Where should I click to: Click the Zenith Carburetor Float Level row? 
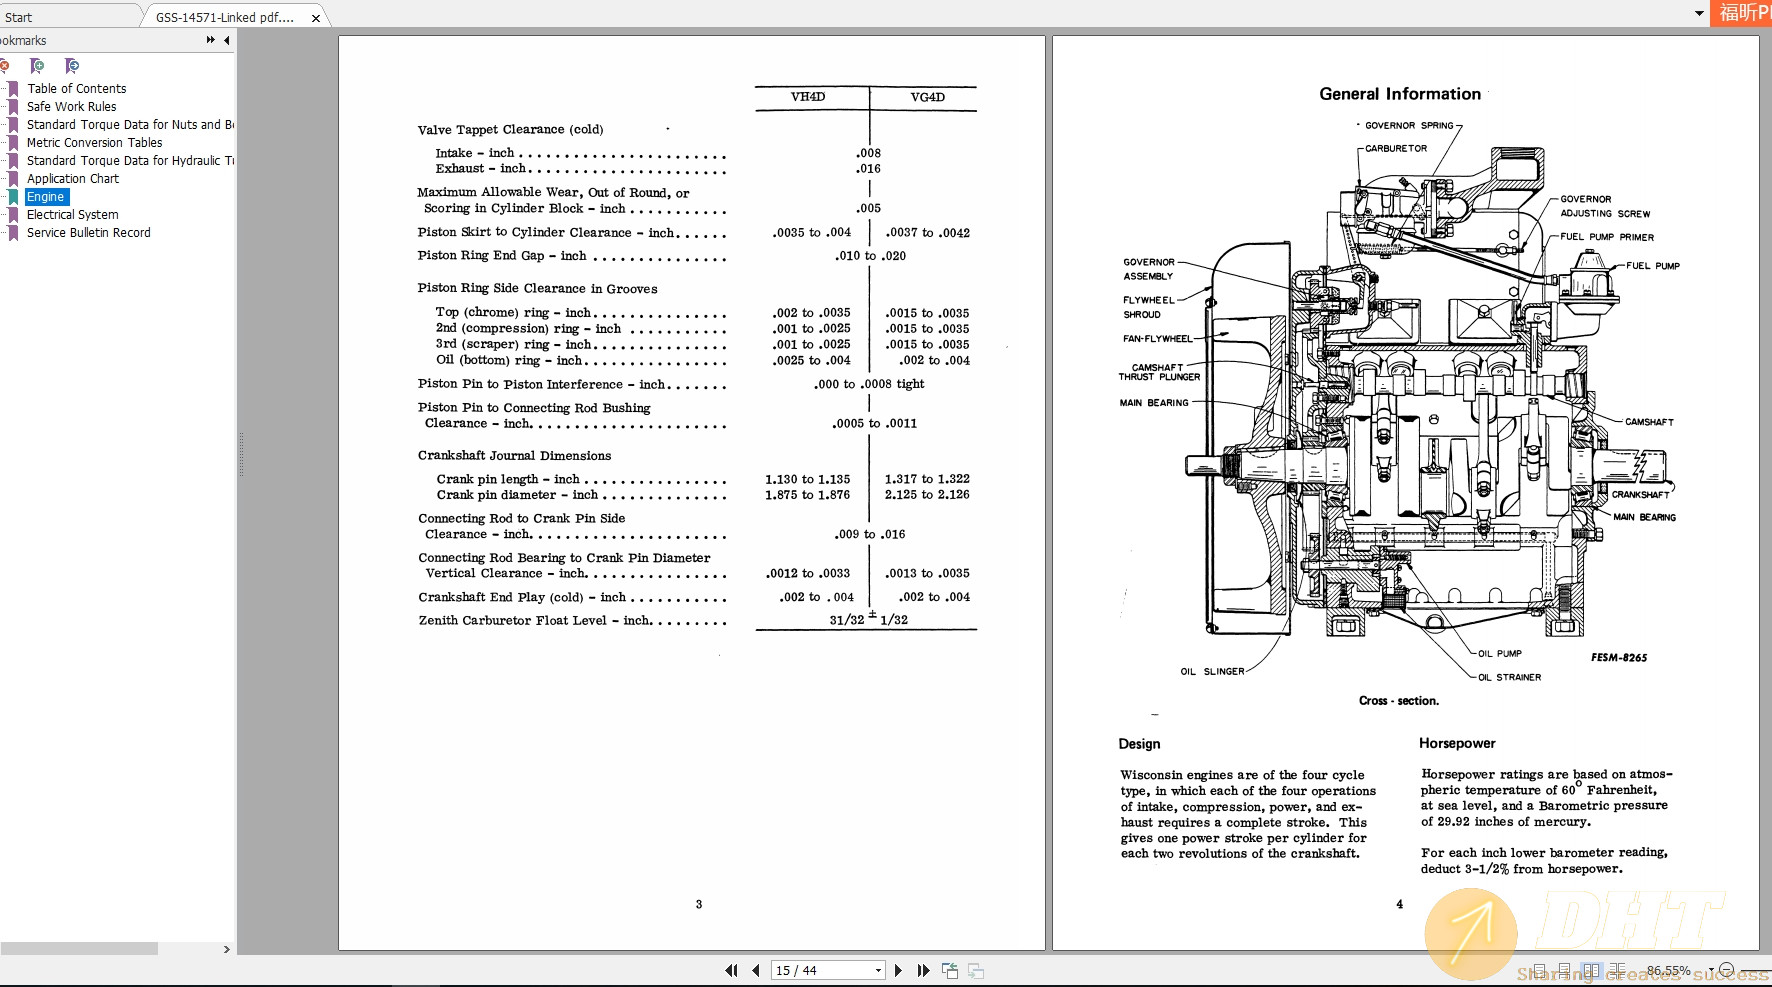696,620
